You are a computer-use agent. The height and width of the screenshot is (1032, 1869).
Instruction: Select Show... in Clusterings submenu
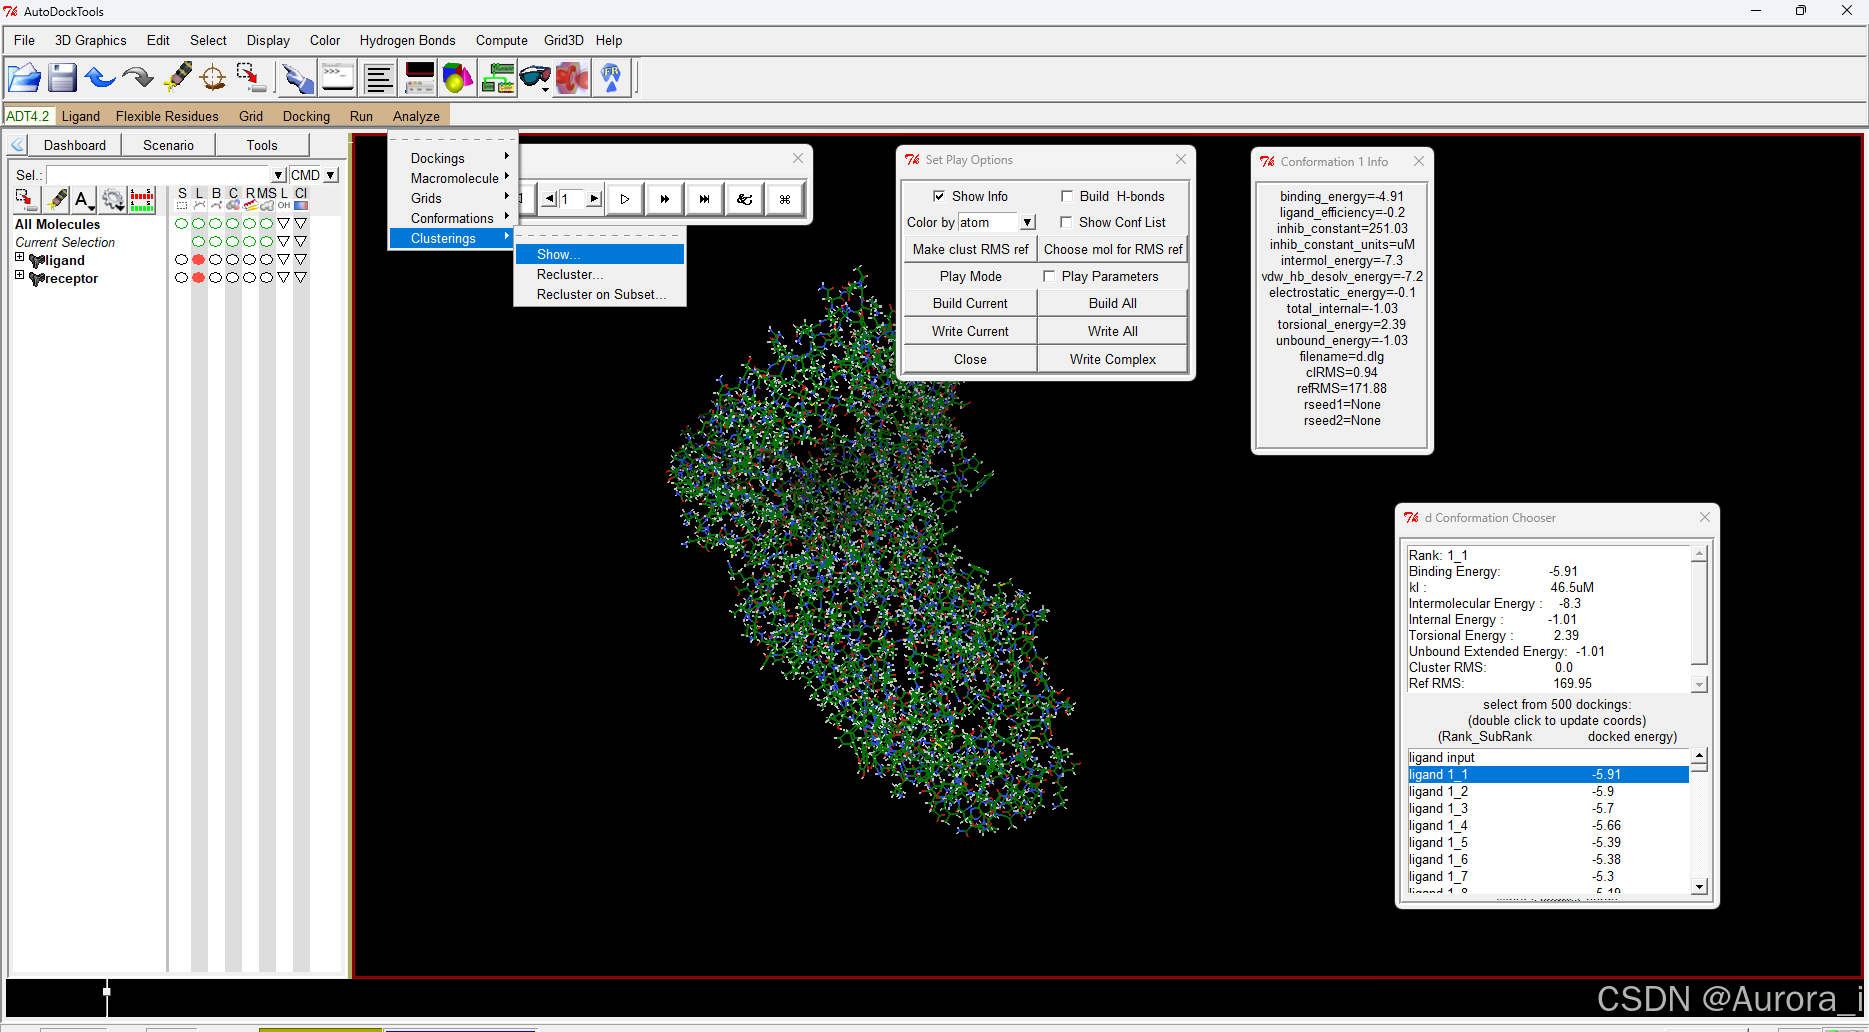click(x=599, y=254)
